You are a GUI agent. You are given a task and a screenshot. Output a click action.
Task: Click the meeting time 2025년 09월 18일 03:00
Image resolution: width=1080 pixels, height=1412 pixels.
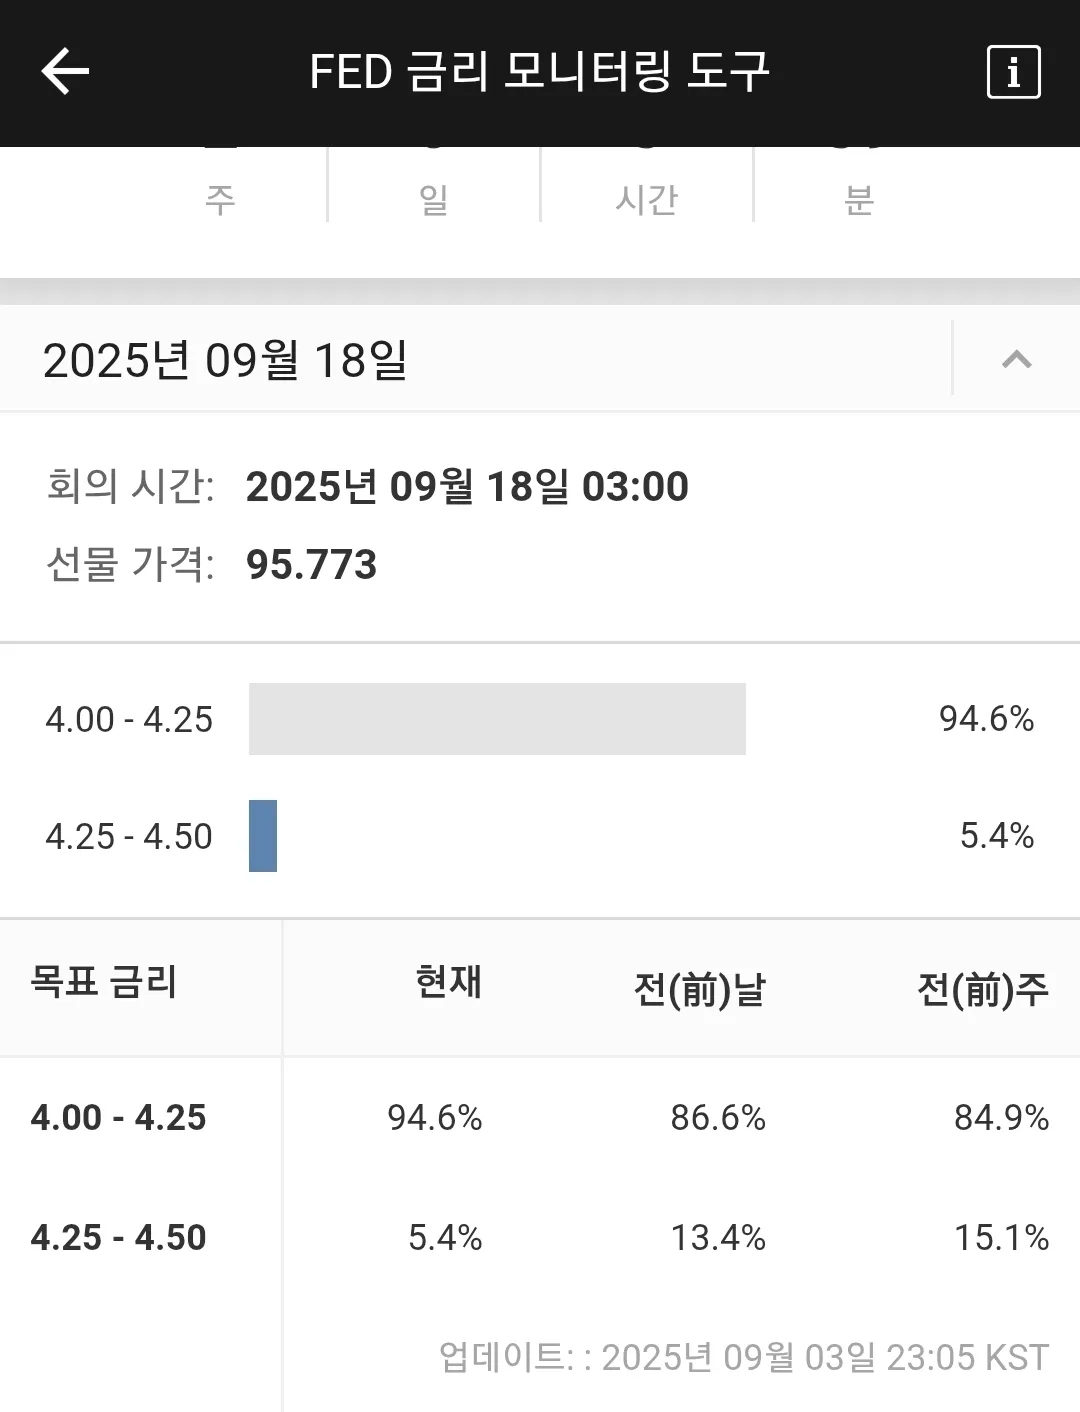tap(467, 487)
